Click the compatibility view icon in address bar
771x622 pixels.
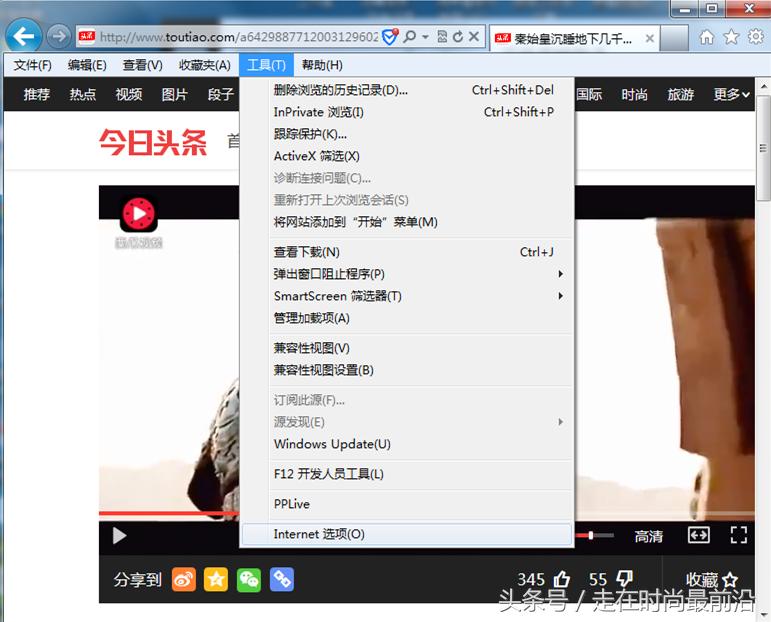pos(442,36)
